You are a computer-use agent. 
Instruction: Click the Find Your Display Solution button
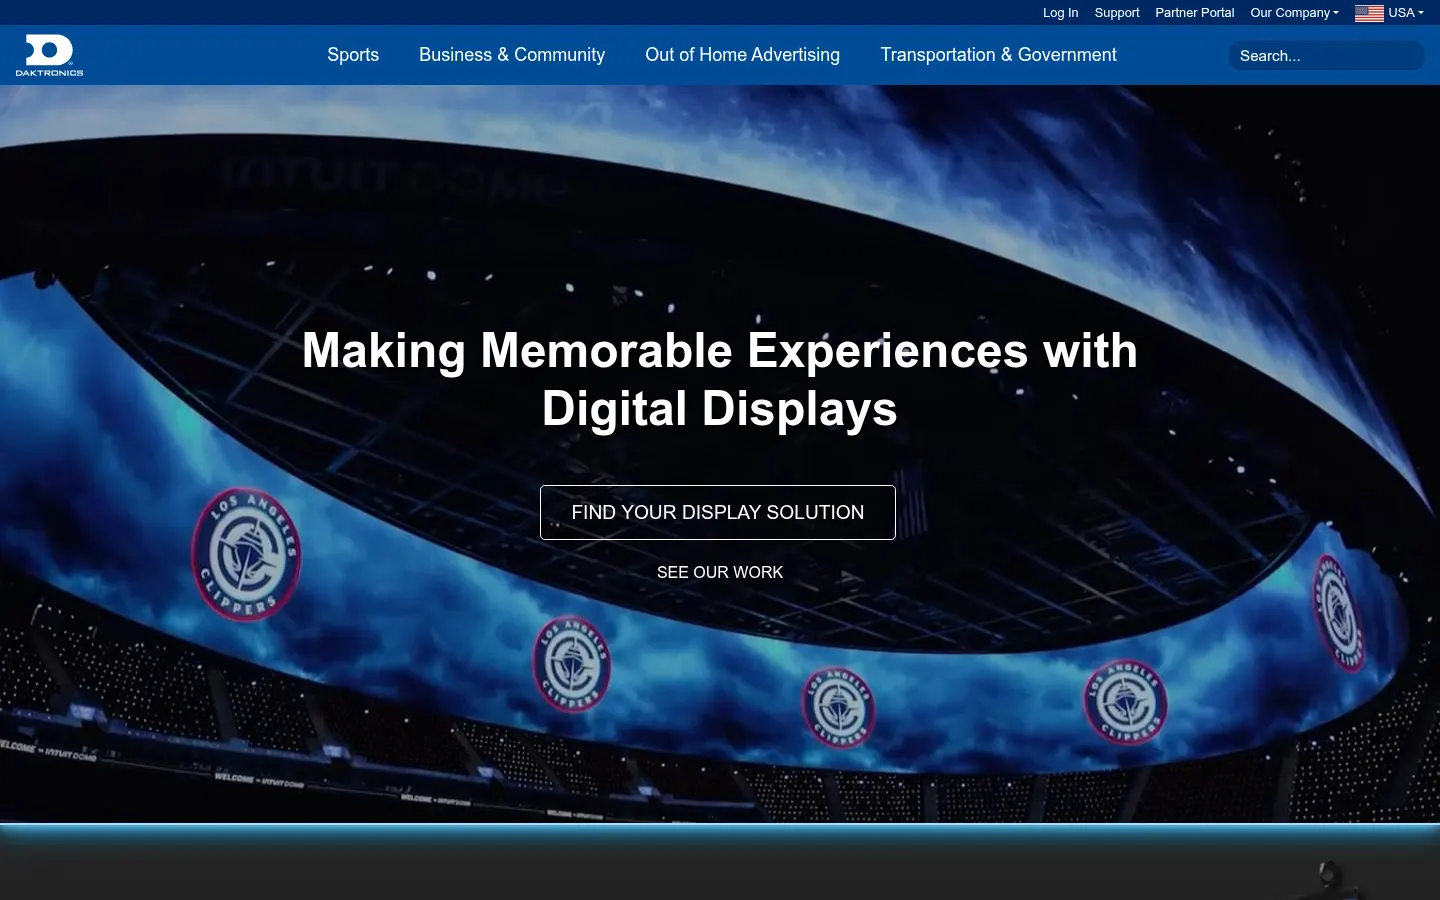pyautogui.click(x=718, y=512)
